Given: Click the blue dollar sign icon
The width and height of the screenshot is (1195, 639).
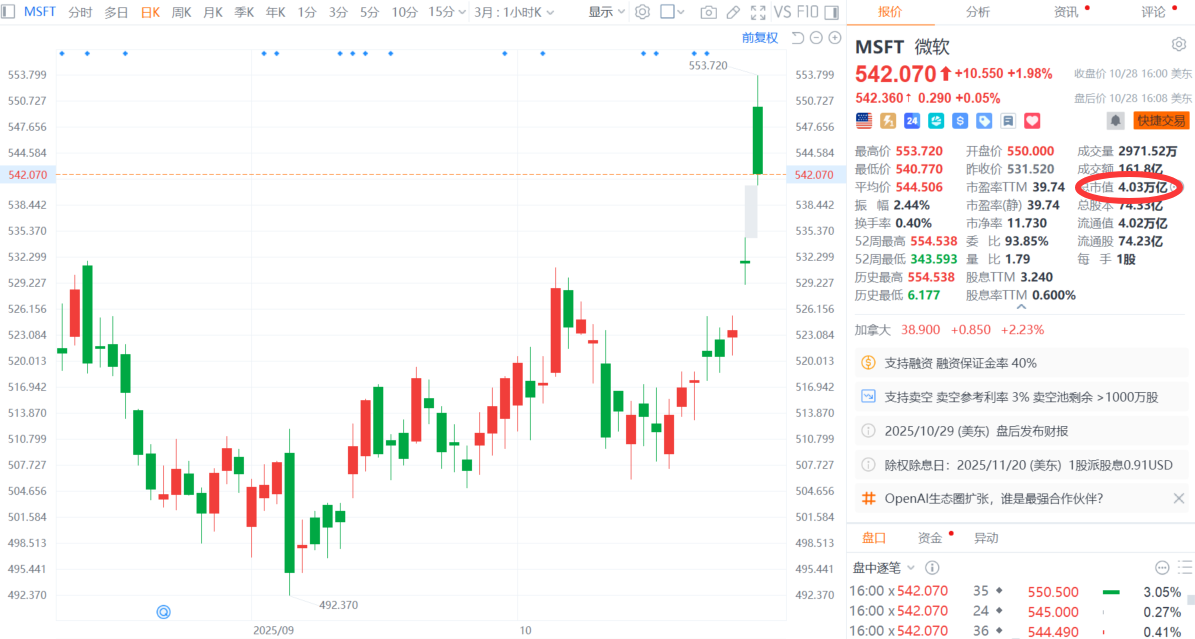Looking at the screenshot, I should click(x=960, y=120).
